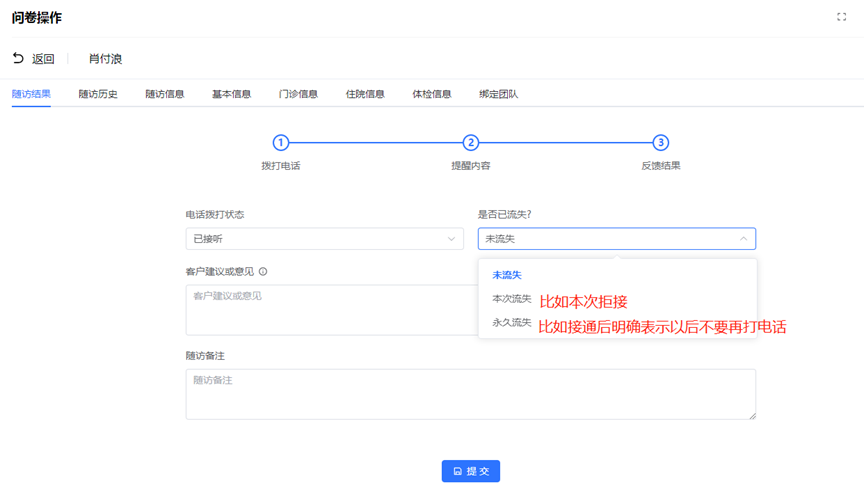Click the 拨打电话 step label

tap(280, 165)
